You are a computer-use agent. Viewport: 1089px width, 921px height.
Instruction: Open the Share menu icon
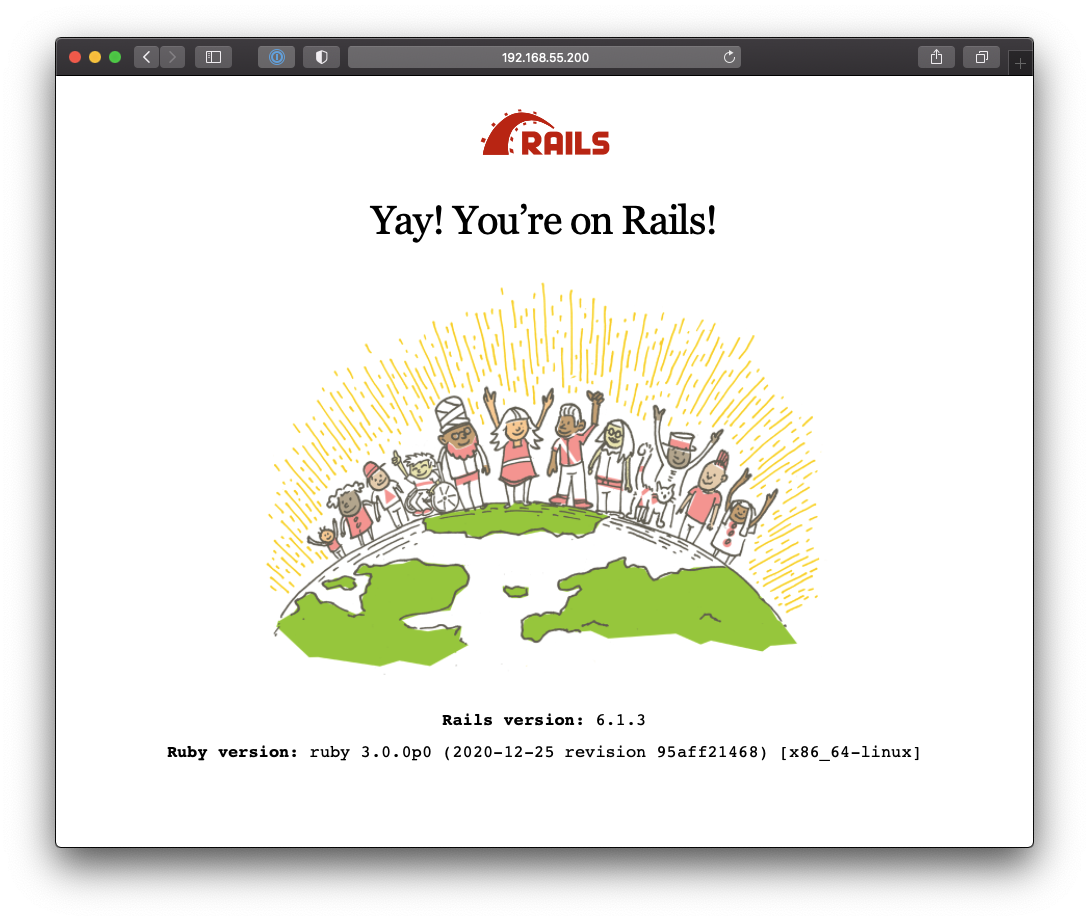click(936, 57)
